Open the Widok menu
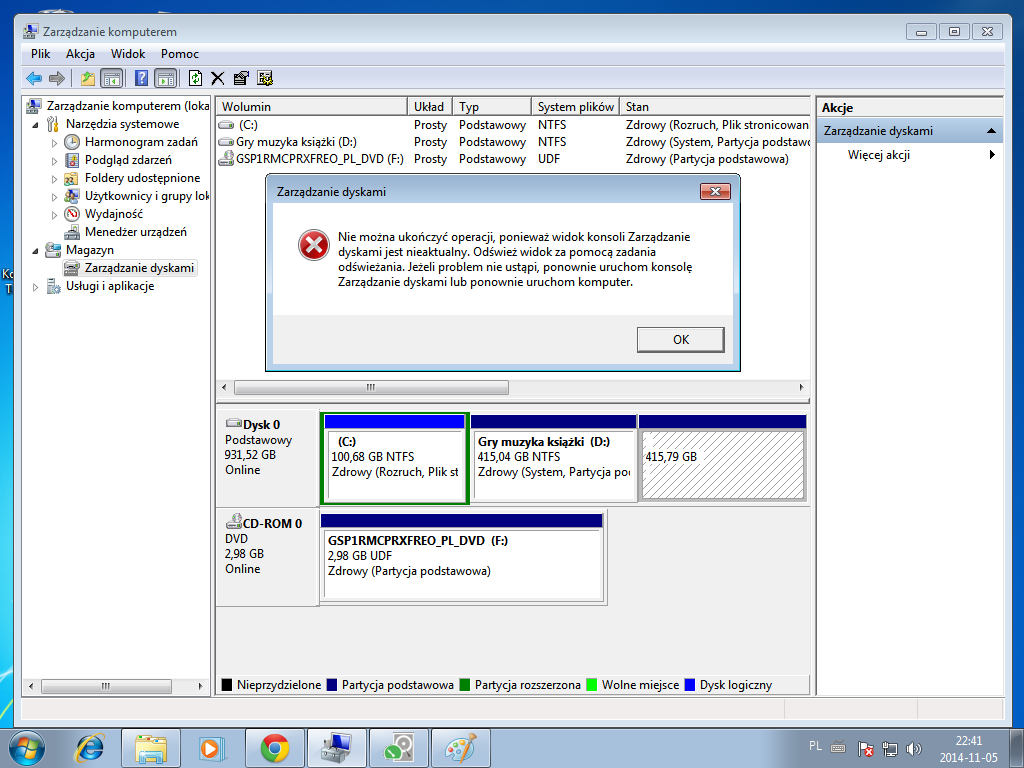Screen dimensions: 1024x768 click(x=128, y=54)
